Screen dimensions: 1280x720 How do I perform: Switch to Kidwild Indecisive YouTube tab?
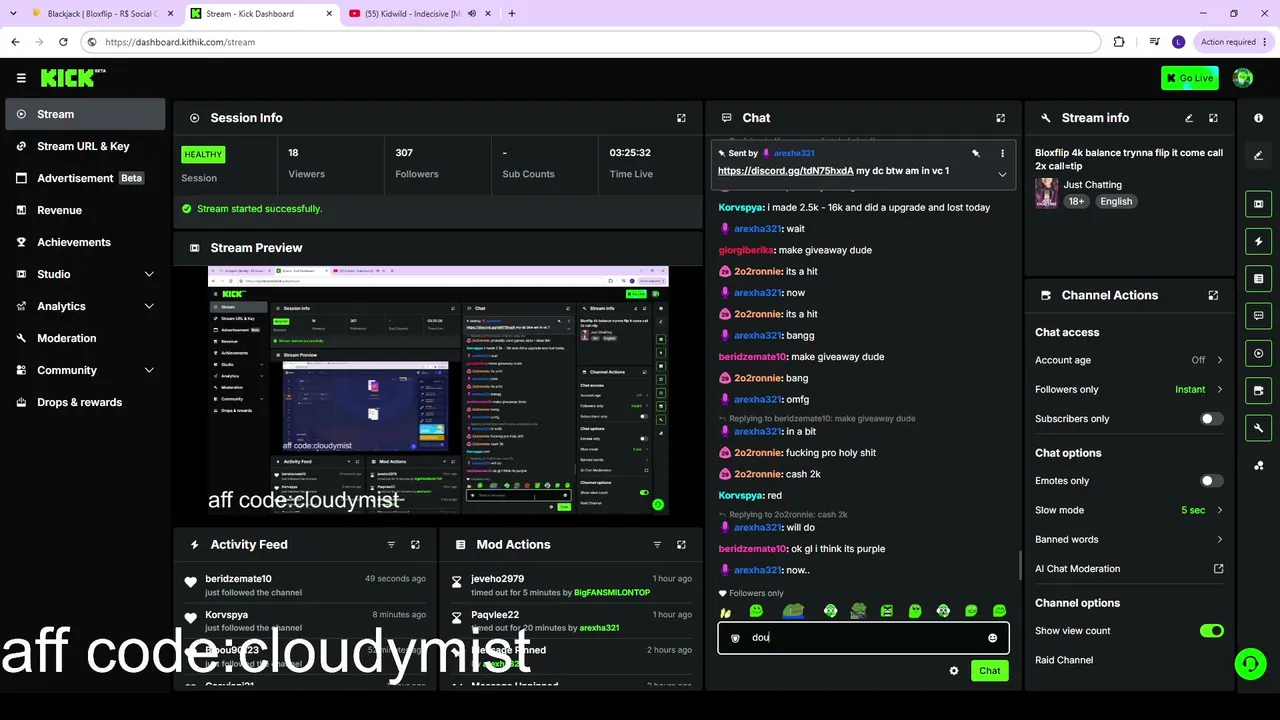coord(420,13)
